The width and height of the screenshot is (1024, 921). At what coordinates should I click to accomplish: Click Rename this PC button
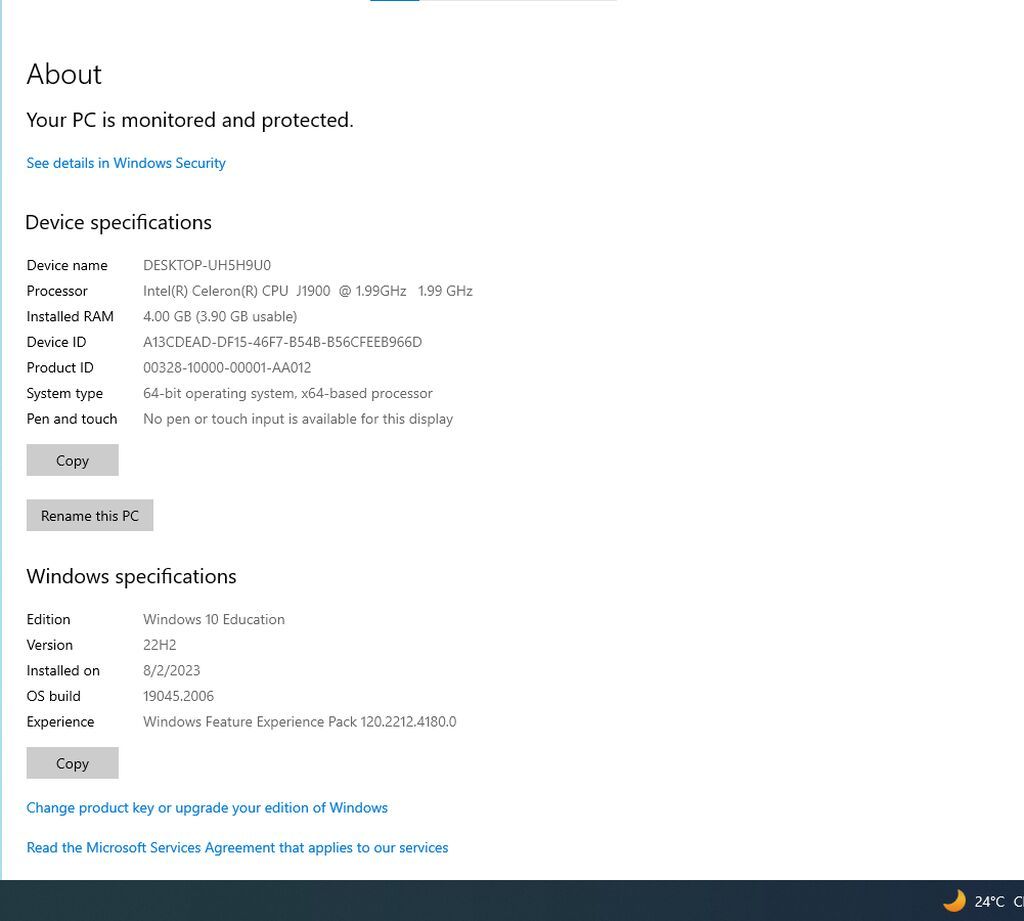[x=90, y=515]
